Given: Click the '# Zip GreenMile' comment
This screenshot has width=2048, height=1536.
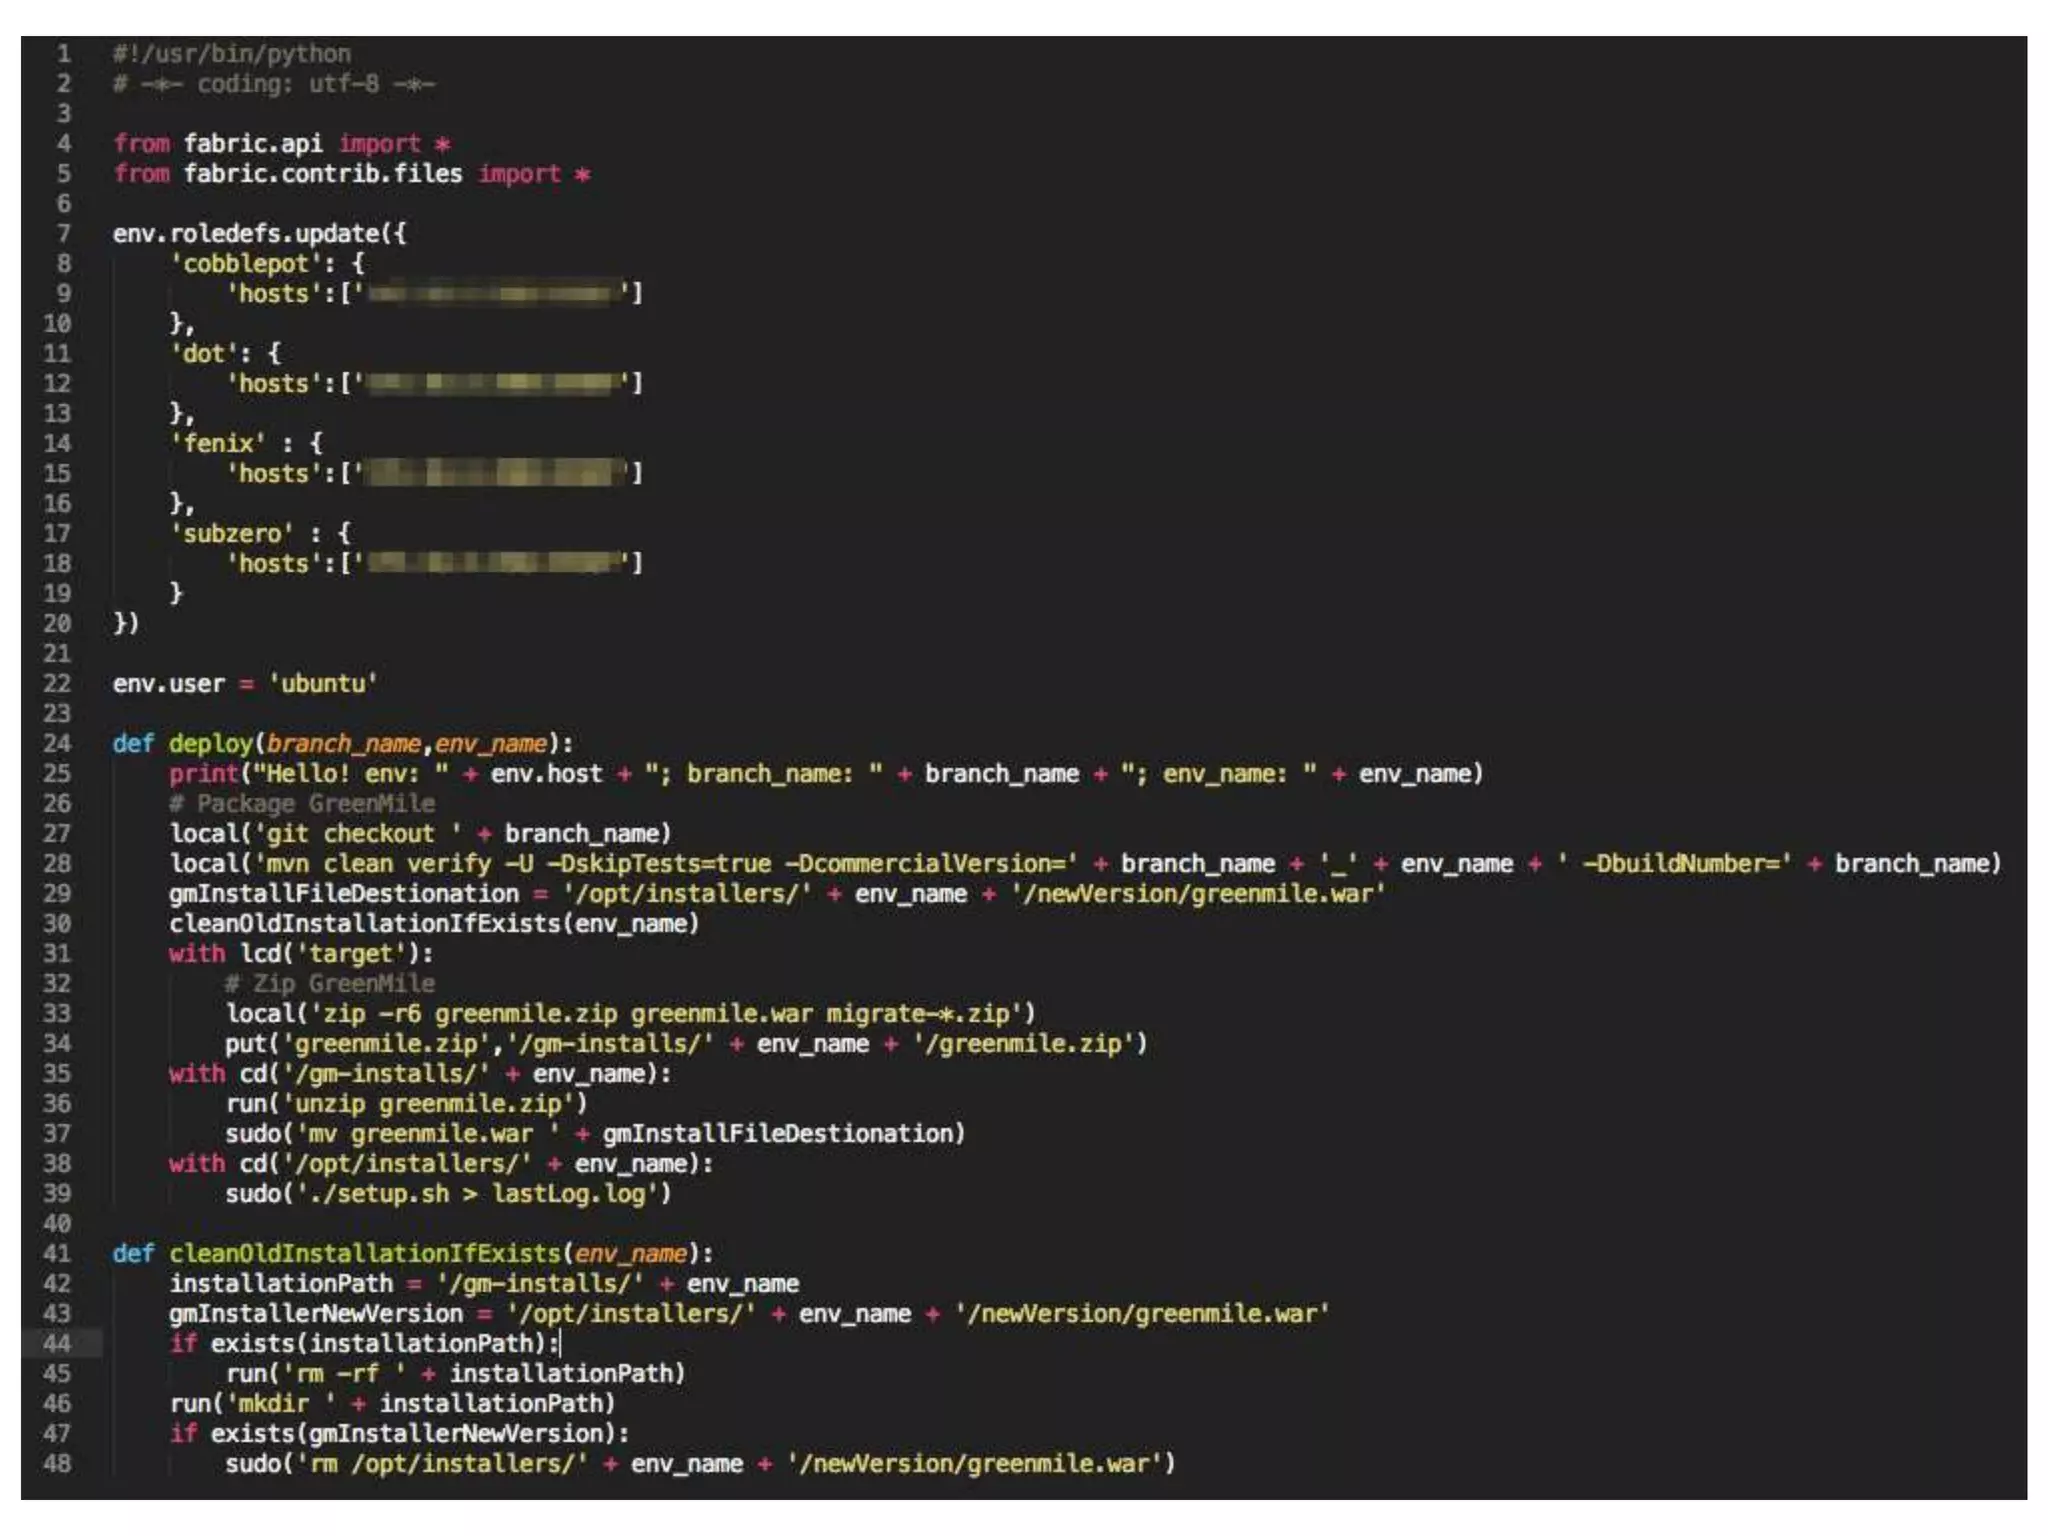Looking at the screenshot, I should pos(330,983).
